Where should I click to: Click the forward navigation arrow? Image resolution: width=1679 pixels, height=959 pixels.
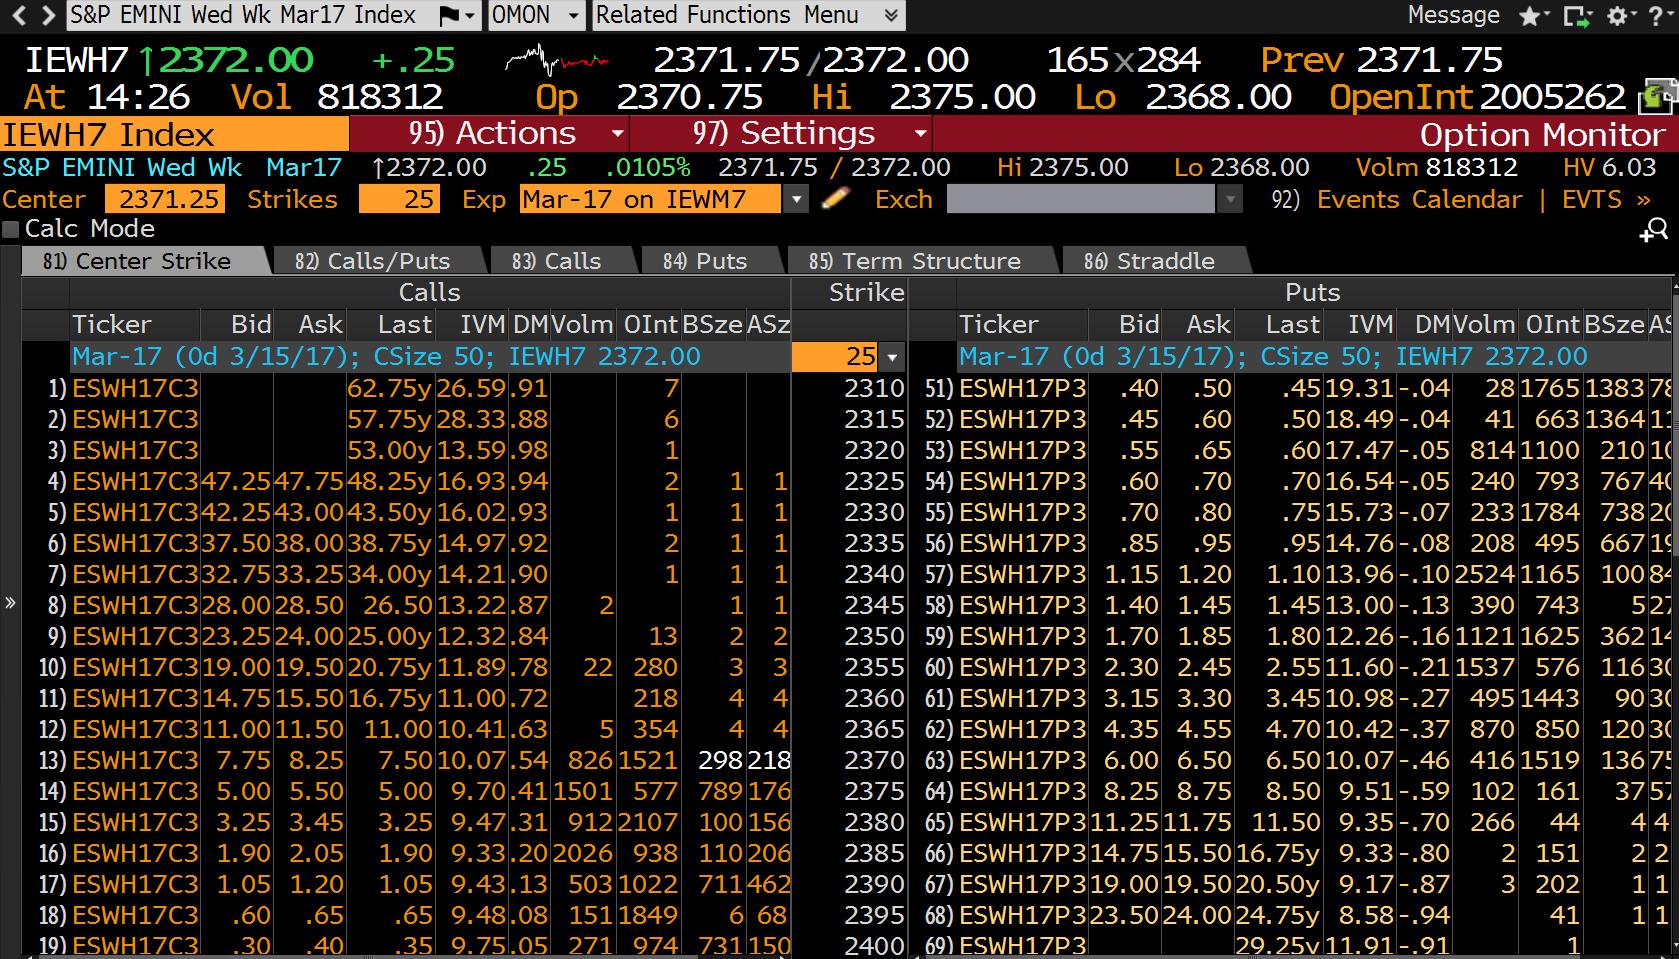click(x=47, y=15)
